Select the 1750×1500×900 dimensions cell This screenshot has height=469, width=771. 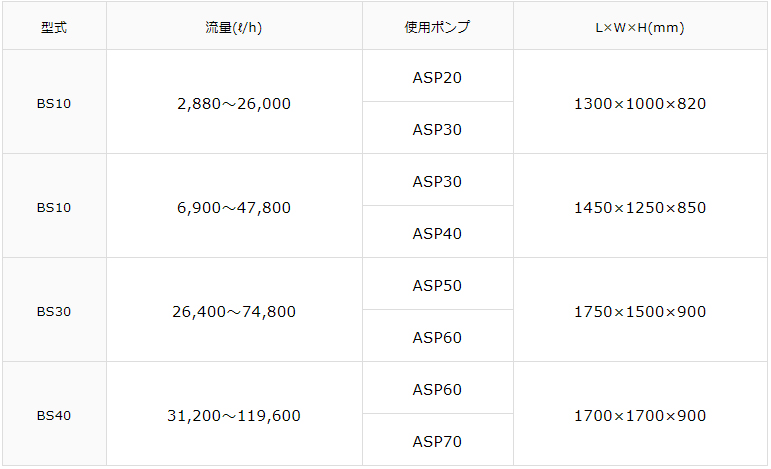coord(639,312)
